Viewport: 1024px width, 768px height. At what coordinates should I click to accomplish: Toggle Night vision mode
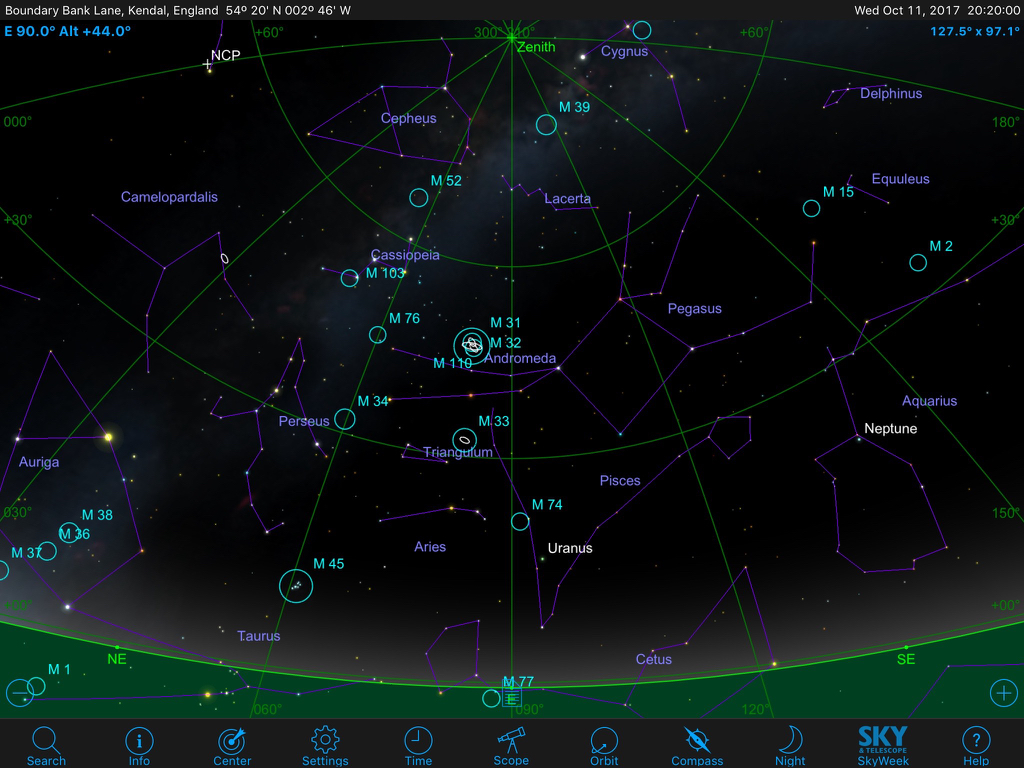point(790,745)
